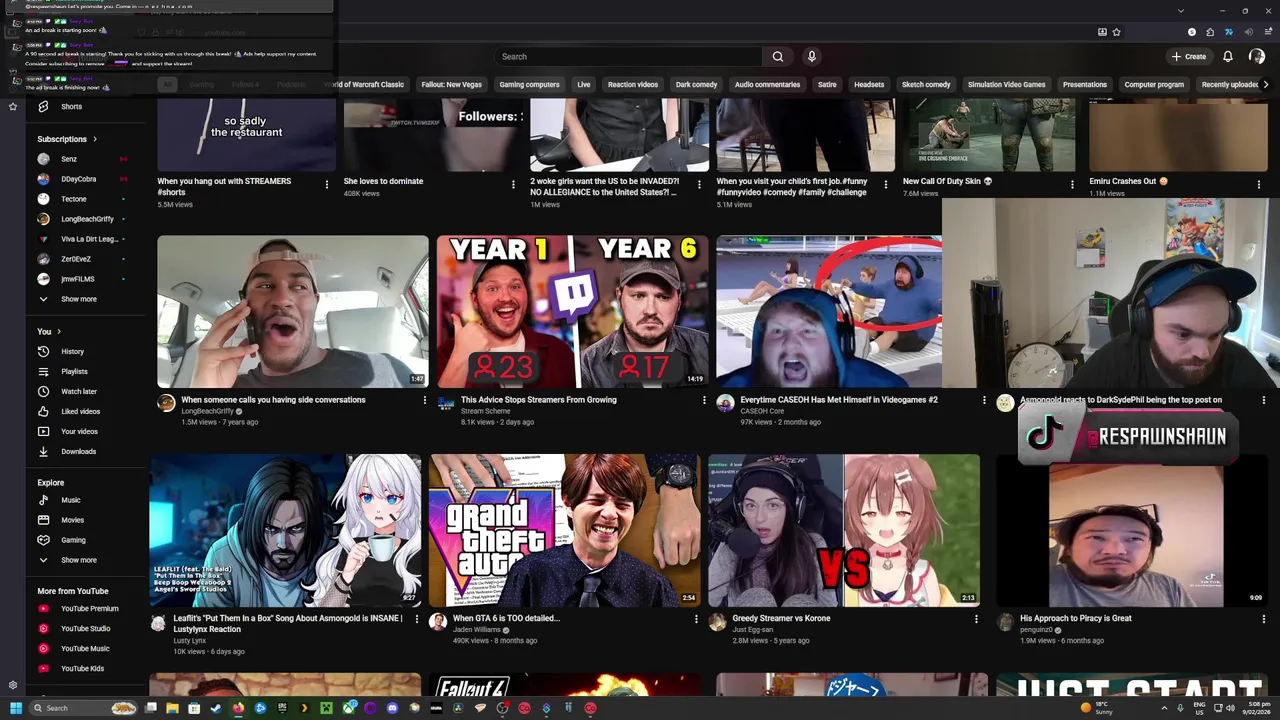Open the notifications bell
Image resolution: width=1280 pixels, height=720 pixels.
click(x=1228, y=57)
